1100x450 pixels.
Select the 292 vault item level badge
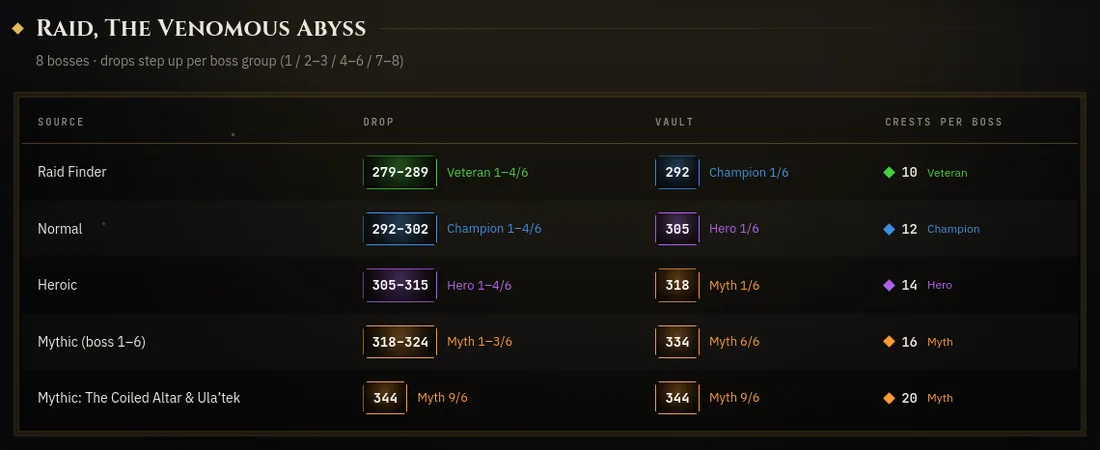pyautogui.click(x=677, y=173)
